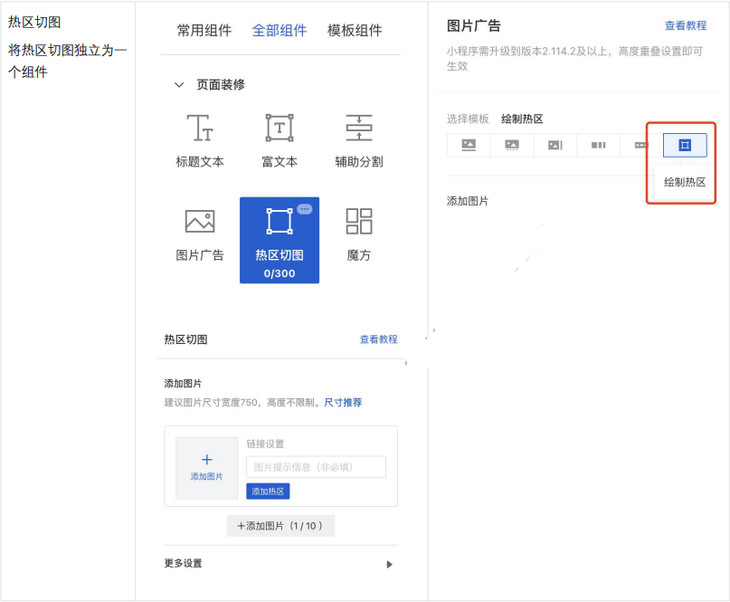Viewport: 730px width, 602px height.
Task: Choose the third image template layout
Action: 555,145
